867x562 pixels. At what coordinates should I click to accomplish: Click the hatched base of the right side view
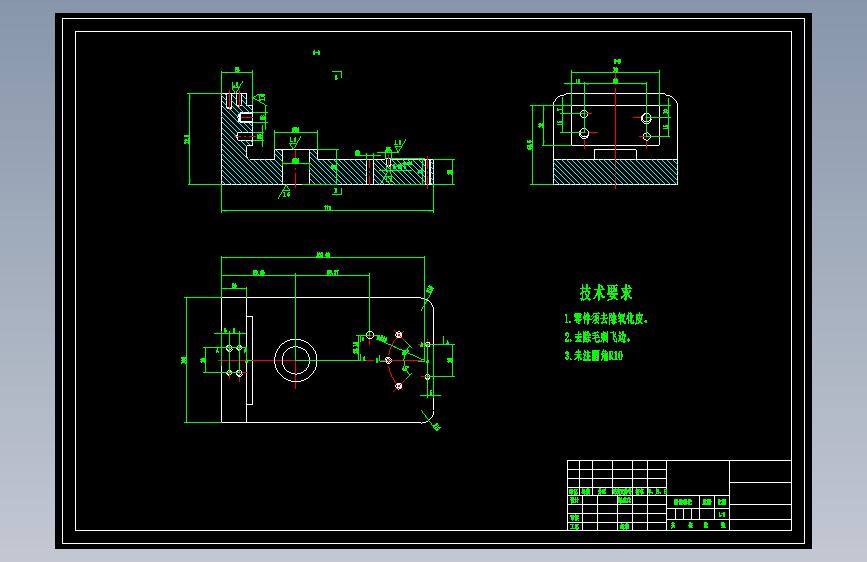click(x=615, y=171)
